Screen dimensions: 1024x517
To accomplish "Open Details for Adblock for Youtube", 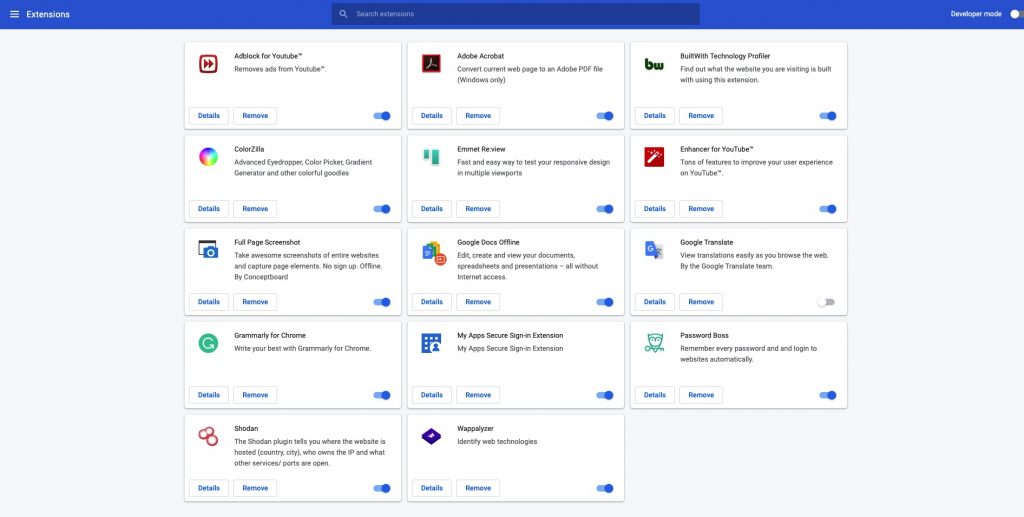I will coord(209,116).
